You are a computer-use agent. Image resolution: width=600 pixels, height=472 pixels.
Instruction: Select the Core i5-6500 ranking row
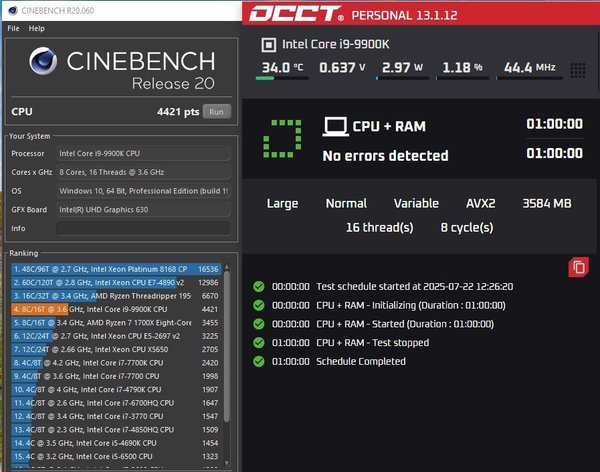coord(116,457)
